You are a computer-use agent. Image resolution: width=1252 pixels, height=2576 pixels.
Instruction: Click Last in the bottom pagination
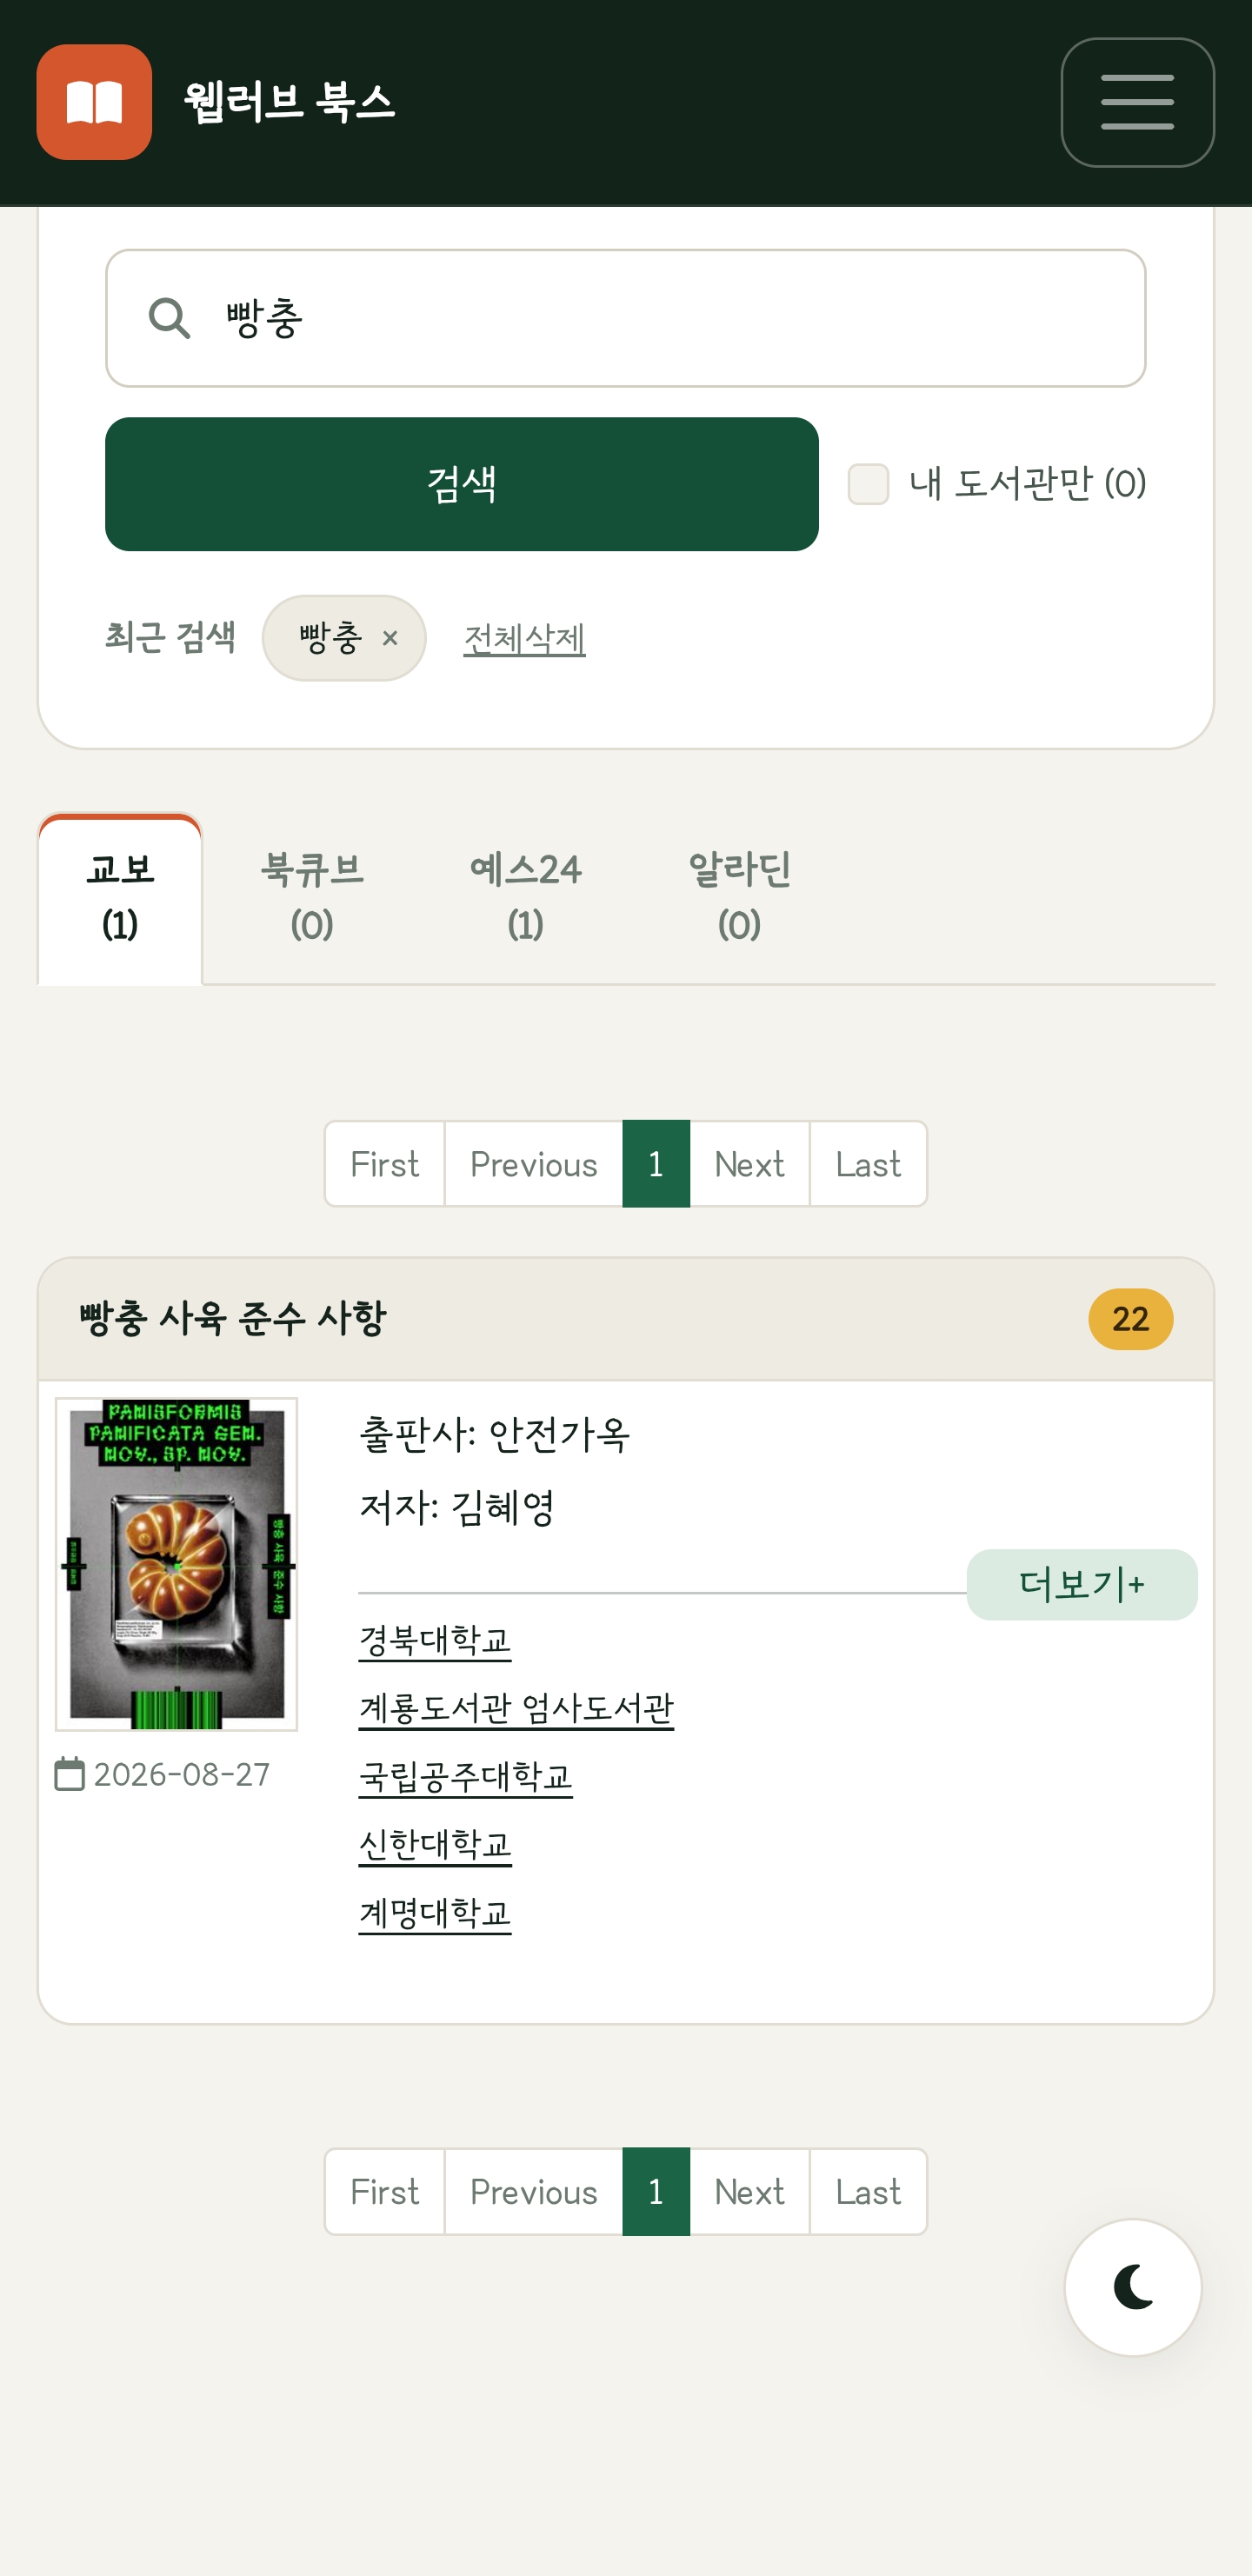[868, 2191]
